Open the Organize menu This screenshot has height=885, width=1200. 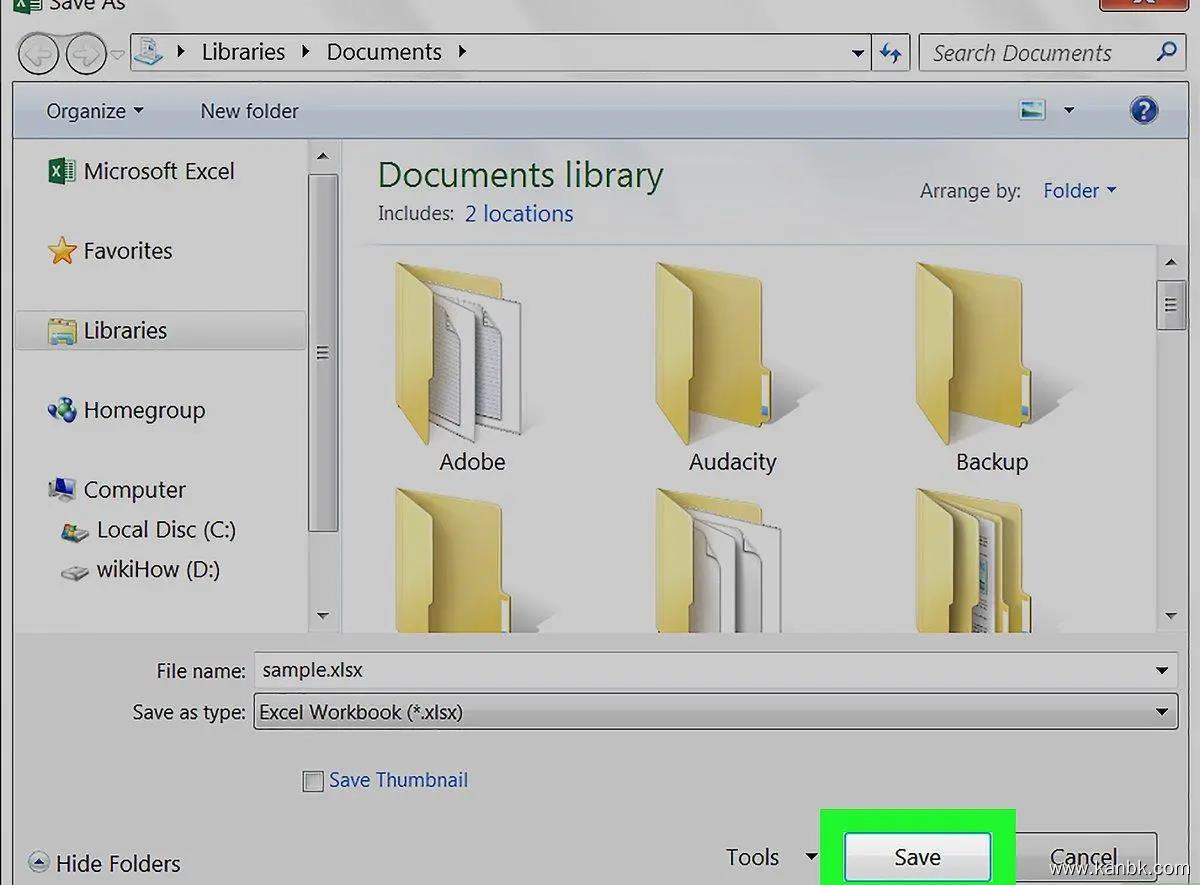[x=94, y=111]
